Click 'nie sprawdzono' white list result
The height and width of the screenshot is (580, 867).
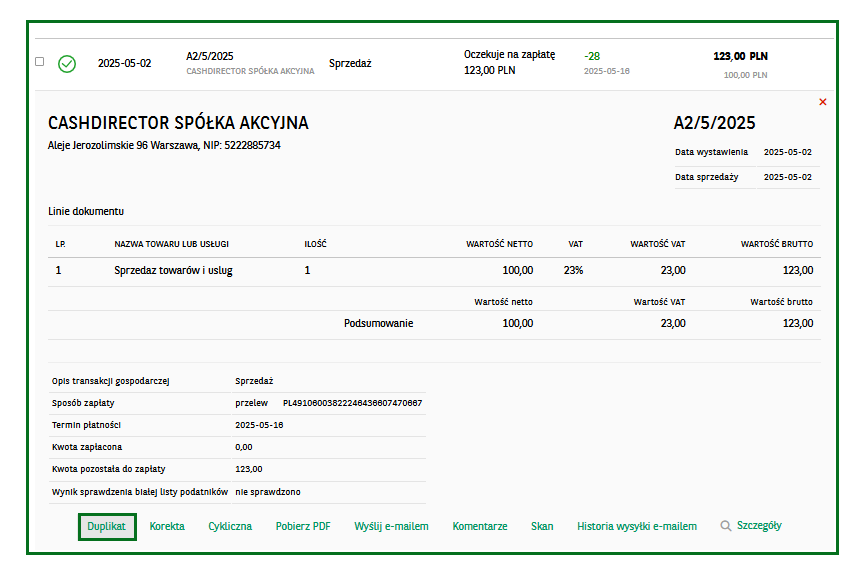click(x=268, y=492)
